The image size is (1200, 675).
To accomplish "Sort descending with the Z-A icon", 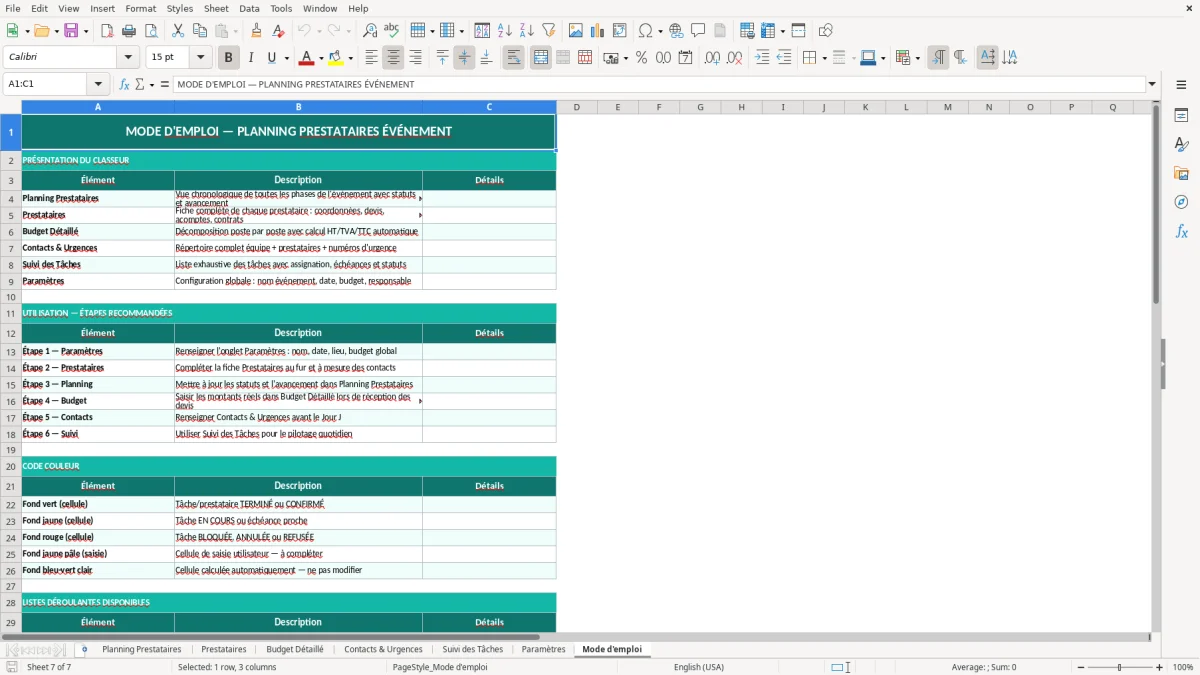I will click(526, 31).
